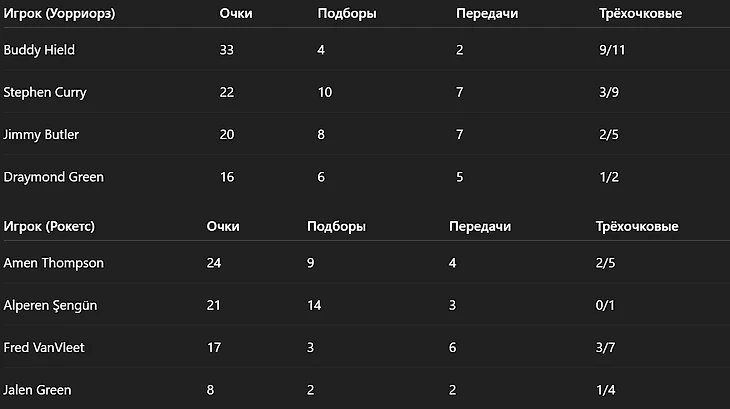Select Stephen Curry's 10 rebounds cell

[325, 92]
